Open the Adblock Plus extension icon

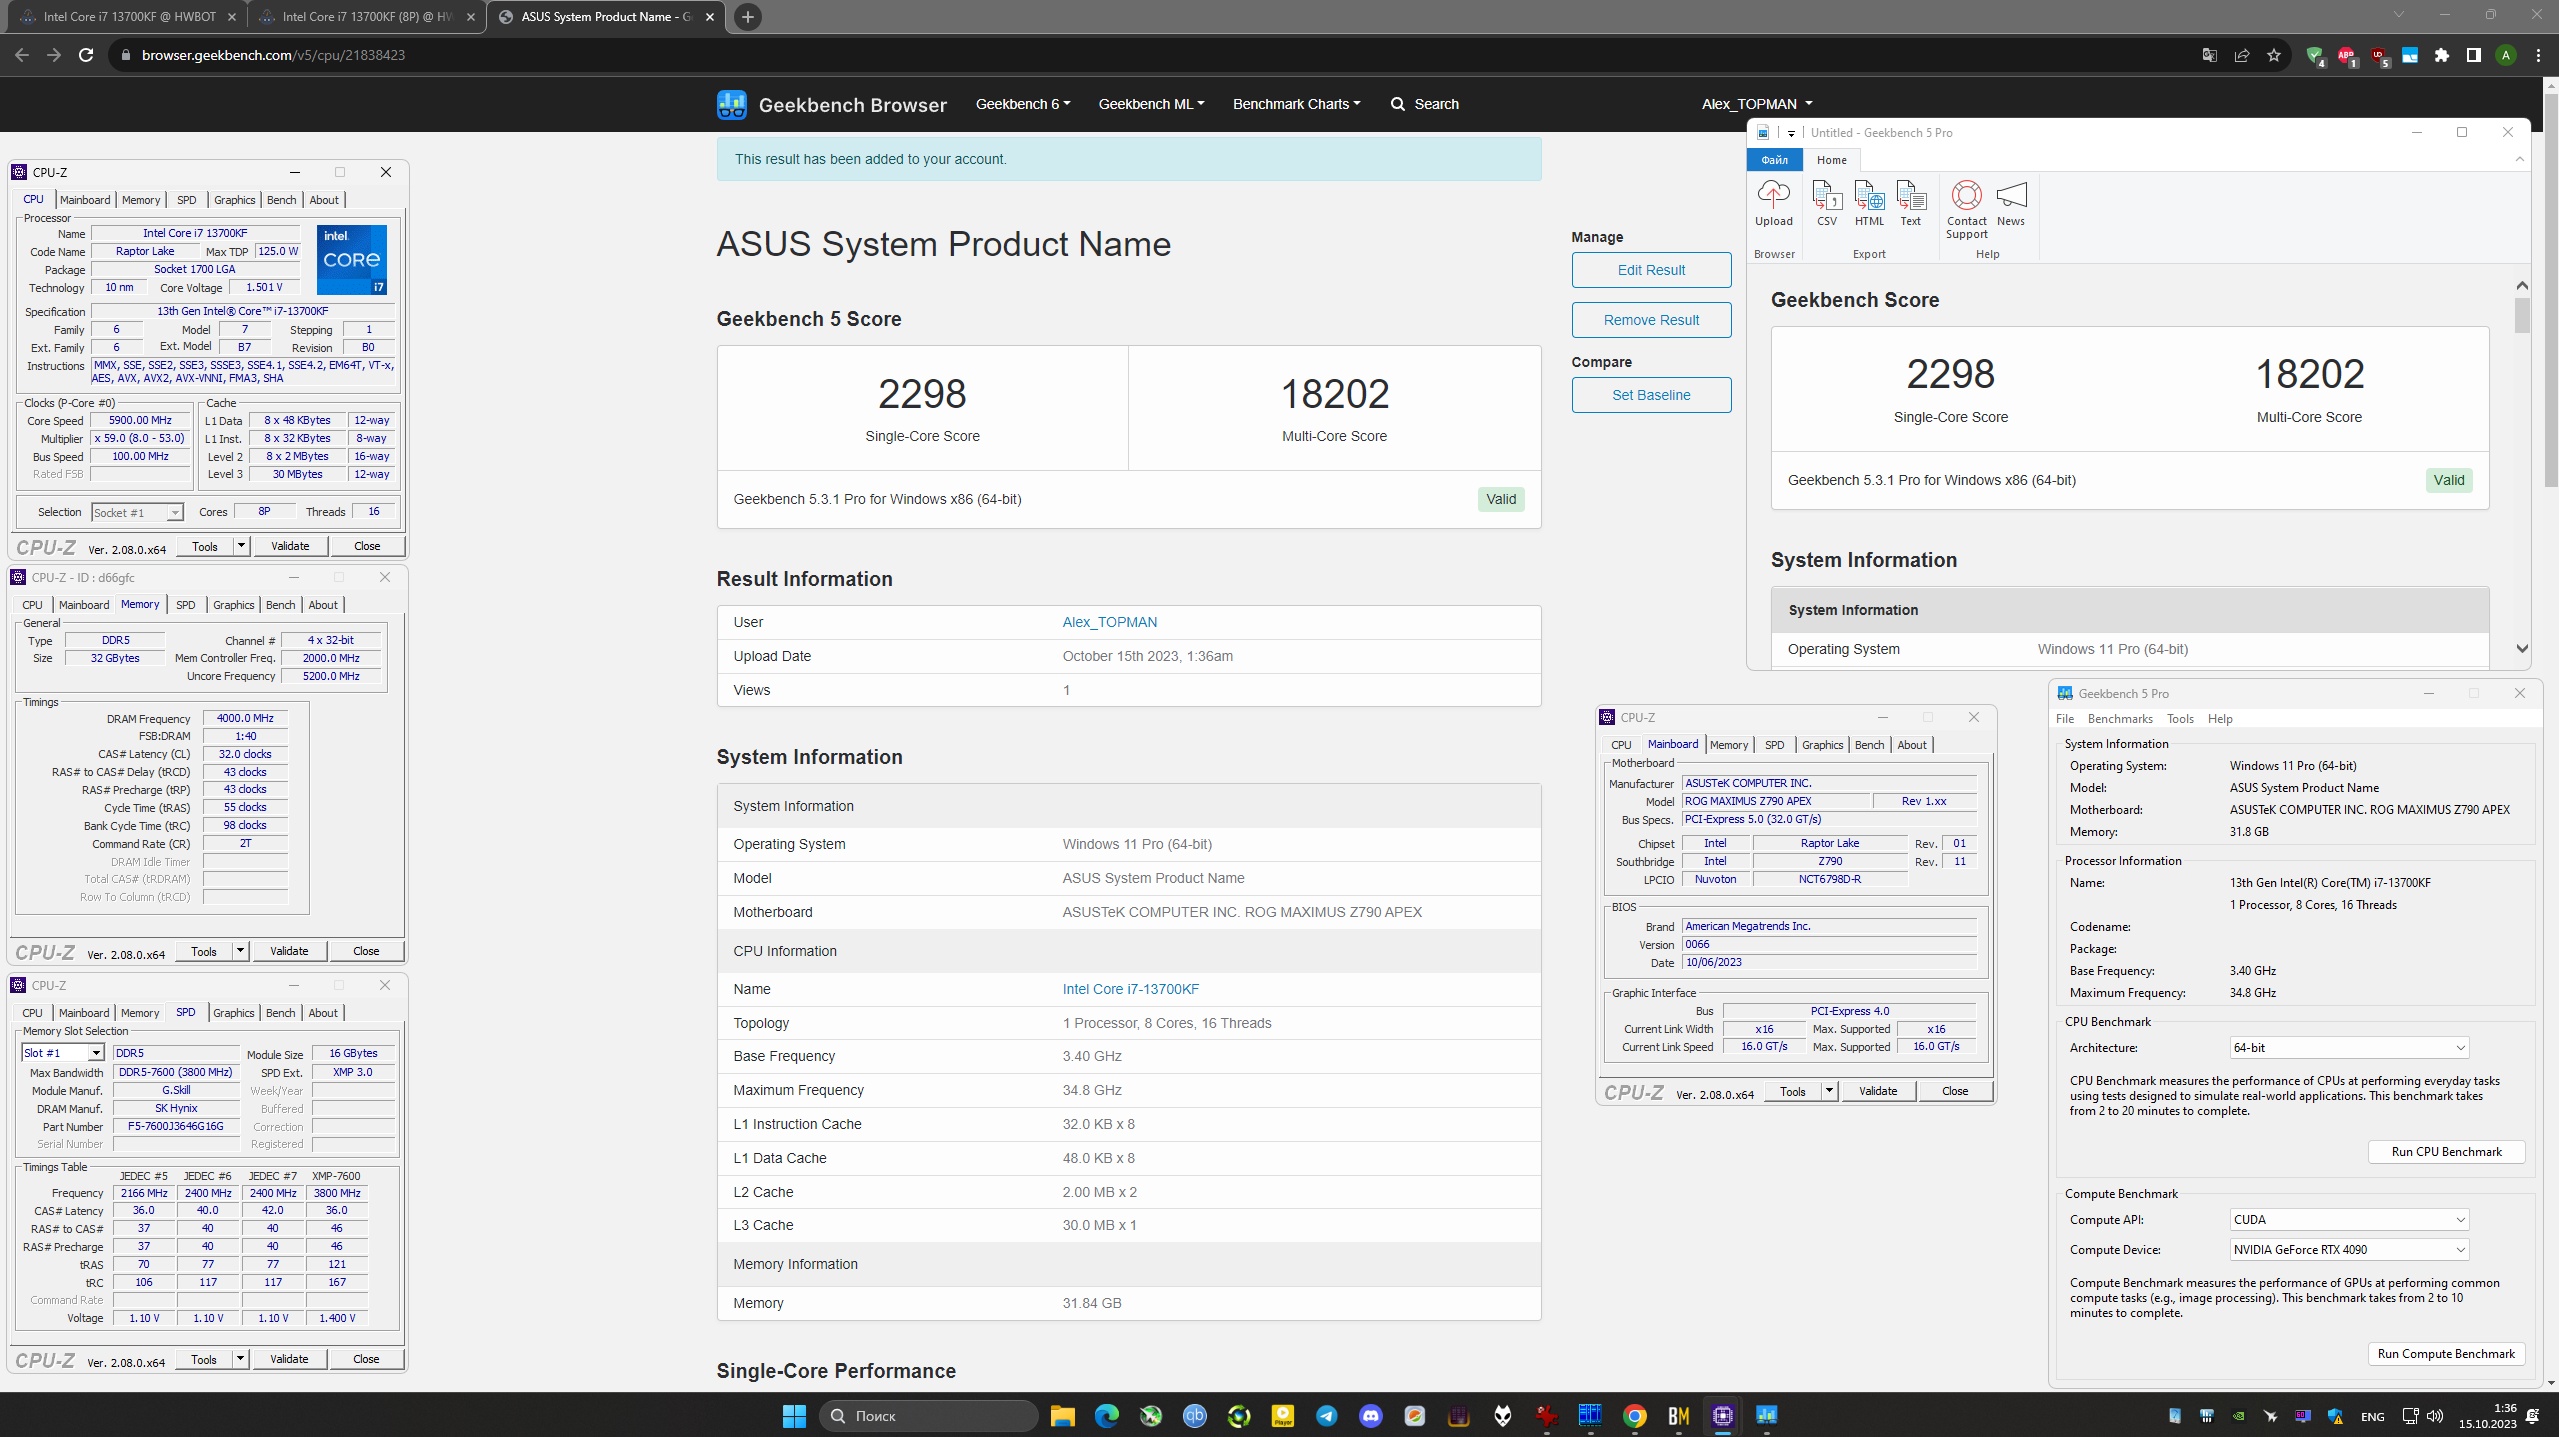click(x=2346, y=55)
